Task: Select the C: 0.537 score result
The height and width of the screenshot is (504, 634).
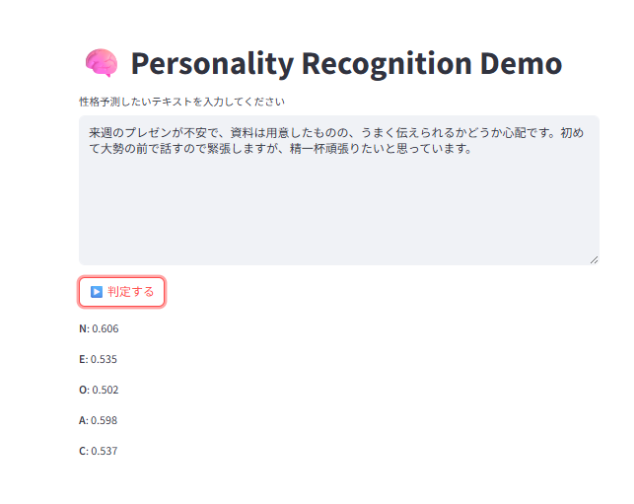Action: pos(98,451)
